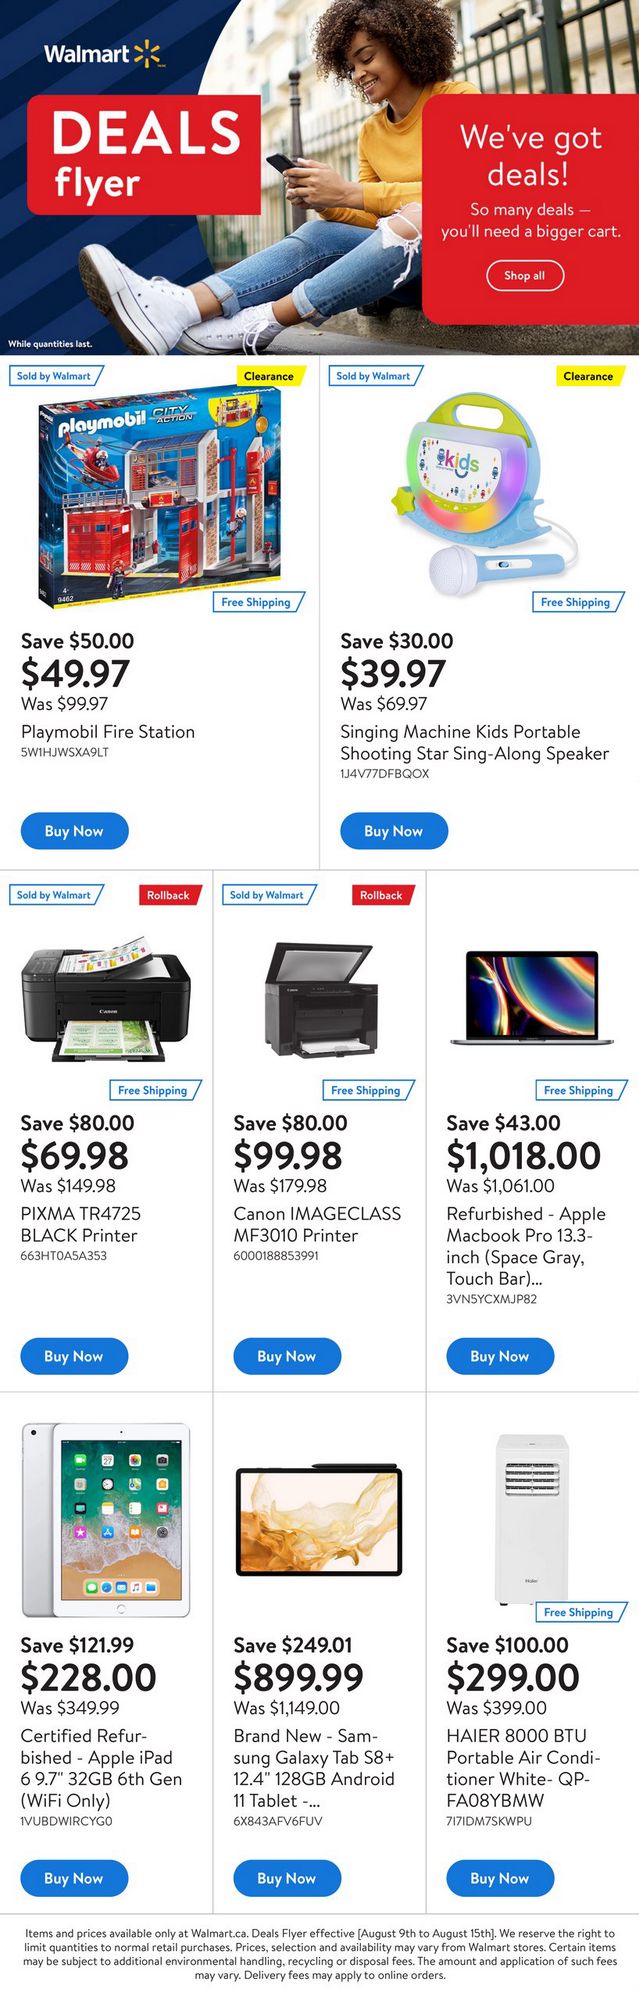639x2000 pixels.
Task: Buy the PIXMA TR4725 printer now
Action: point(74,1356)
